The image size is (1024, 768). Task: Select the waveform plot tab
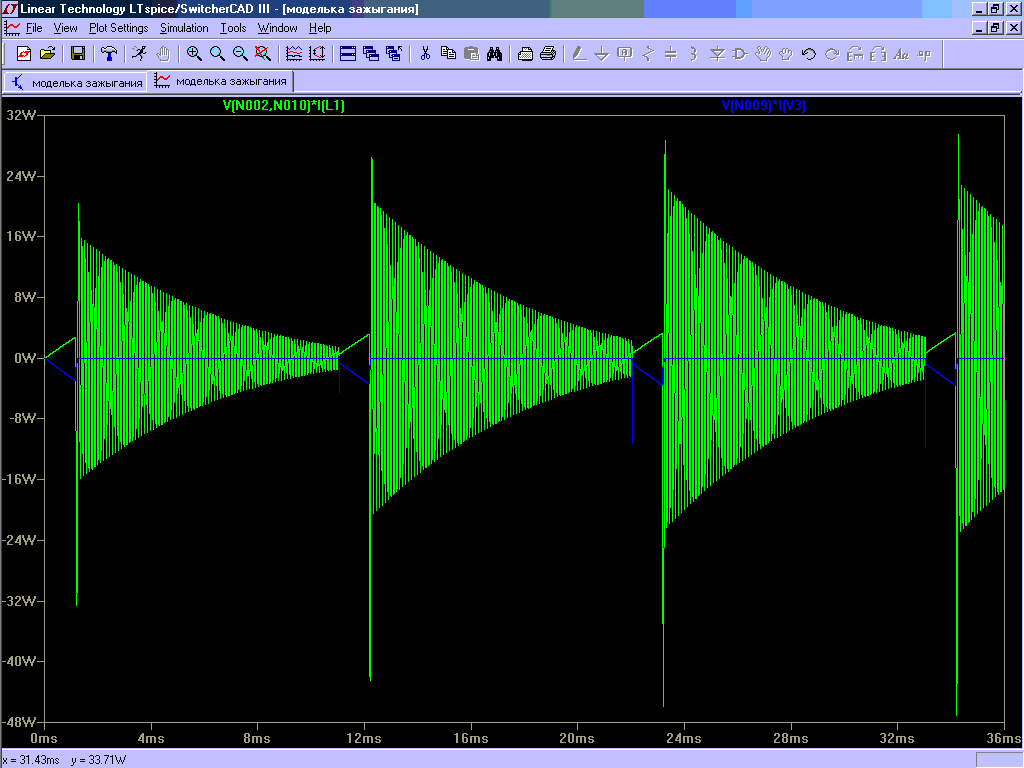[221, 82]
